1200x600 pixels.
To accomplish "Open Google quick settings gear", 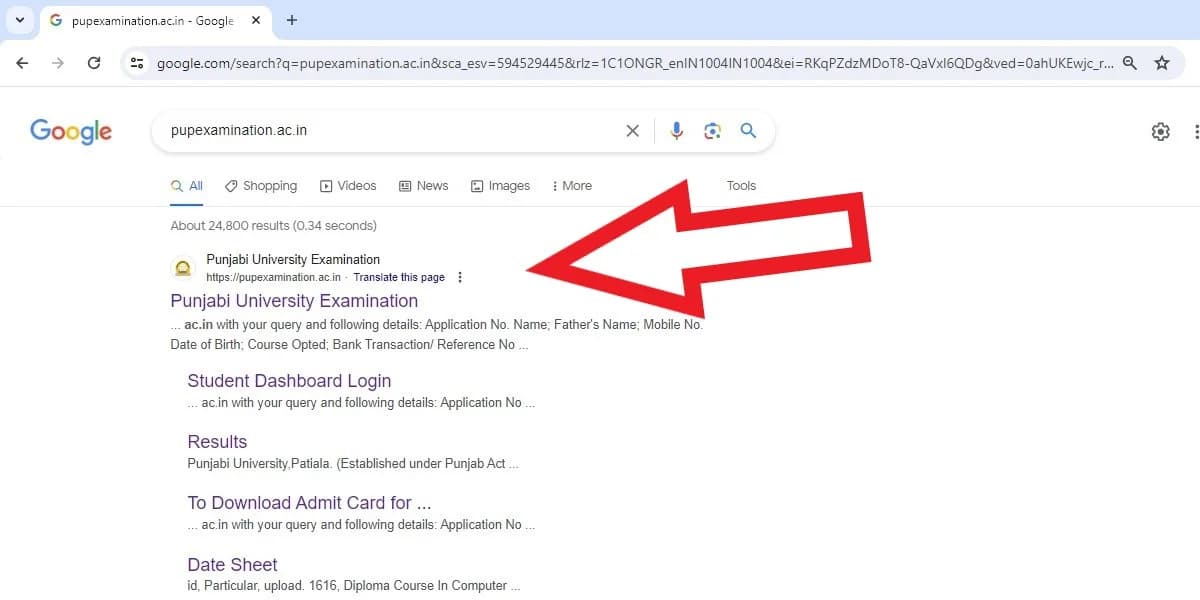I will (x=1161, y=131).
